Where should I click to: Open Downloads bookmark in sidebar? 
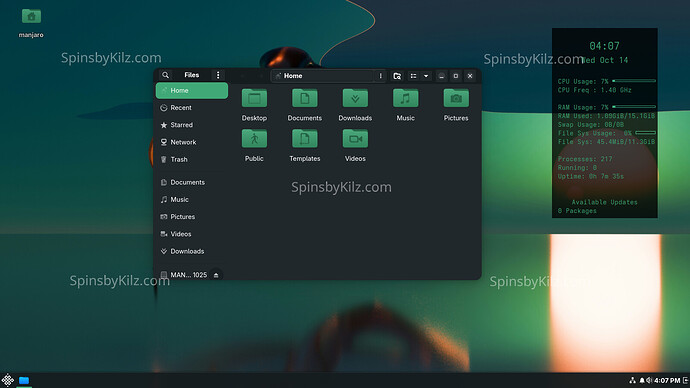coord(192,251)
